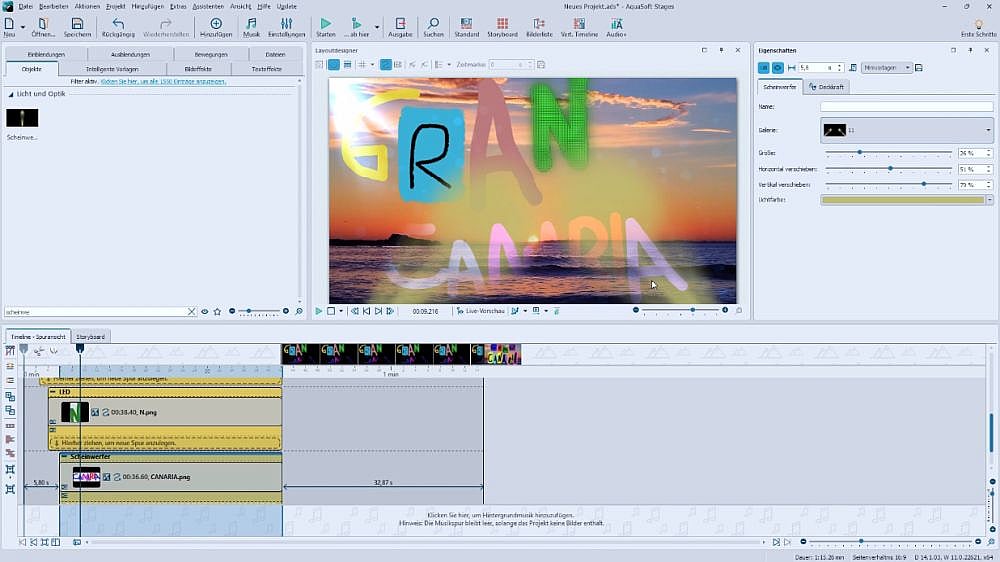
Task: Click the Speichern save icon
Action: tap(77, 24)
